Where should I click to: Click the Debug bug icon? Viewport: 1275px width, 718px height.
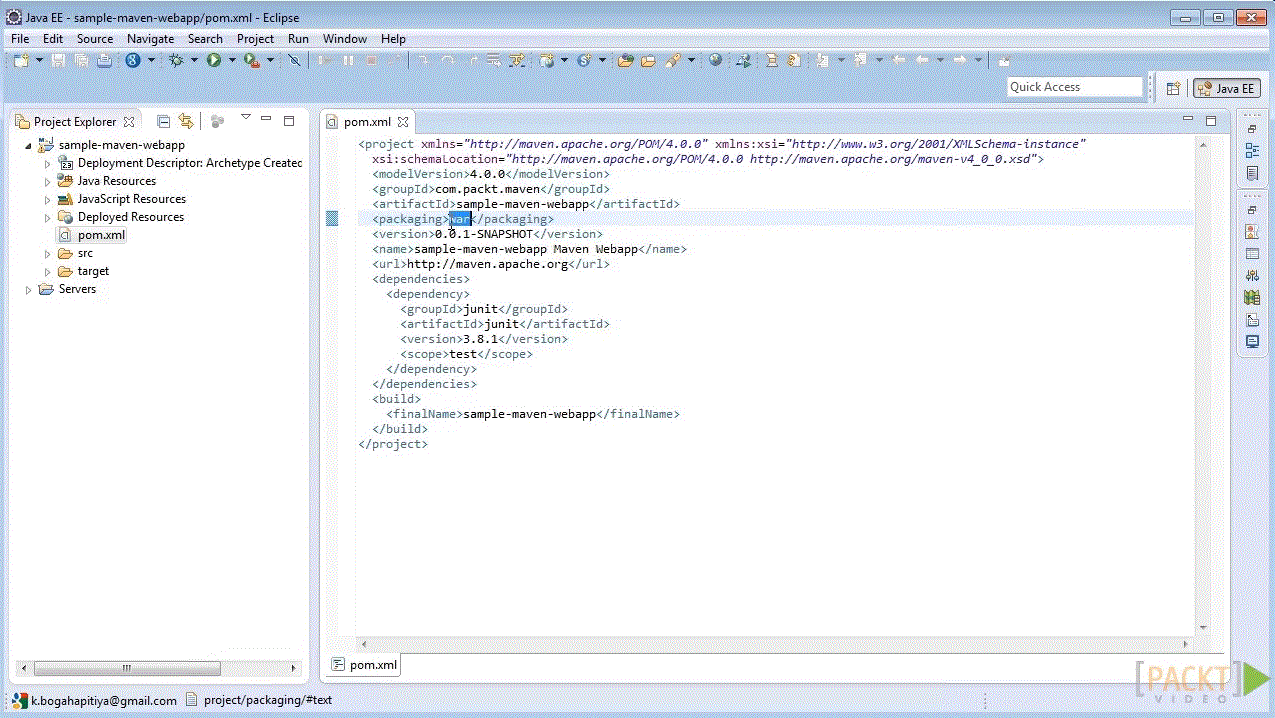tap(176, 60)
